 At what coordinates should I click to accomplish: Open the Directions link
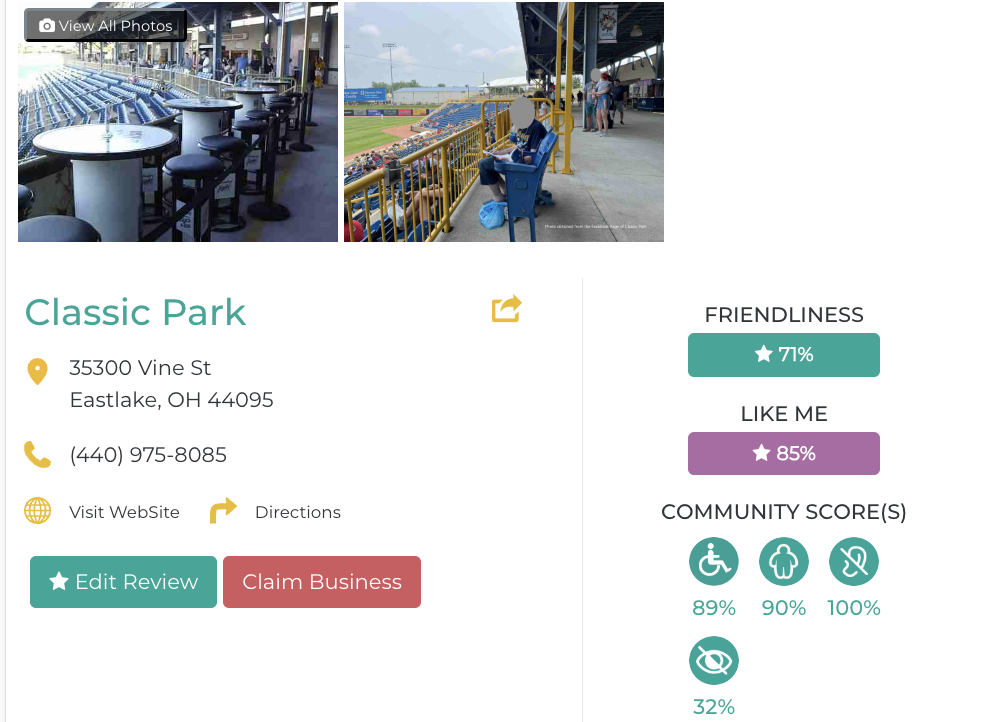tap(298, 512)
